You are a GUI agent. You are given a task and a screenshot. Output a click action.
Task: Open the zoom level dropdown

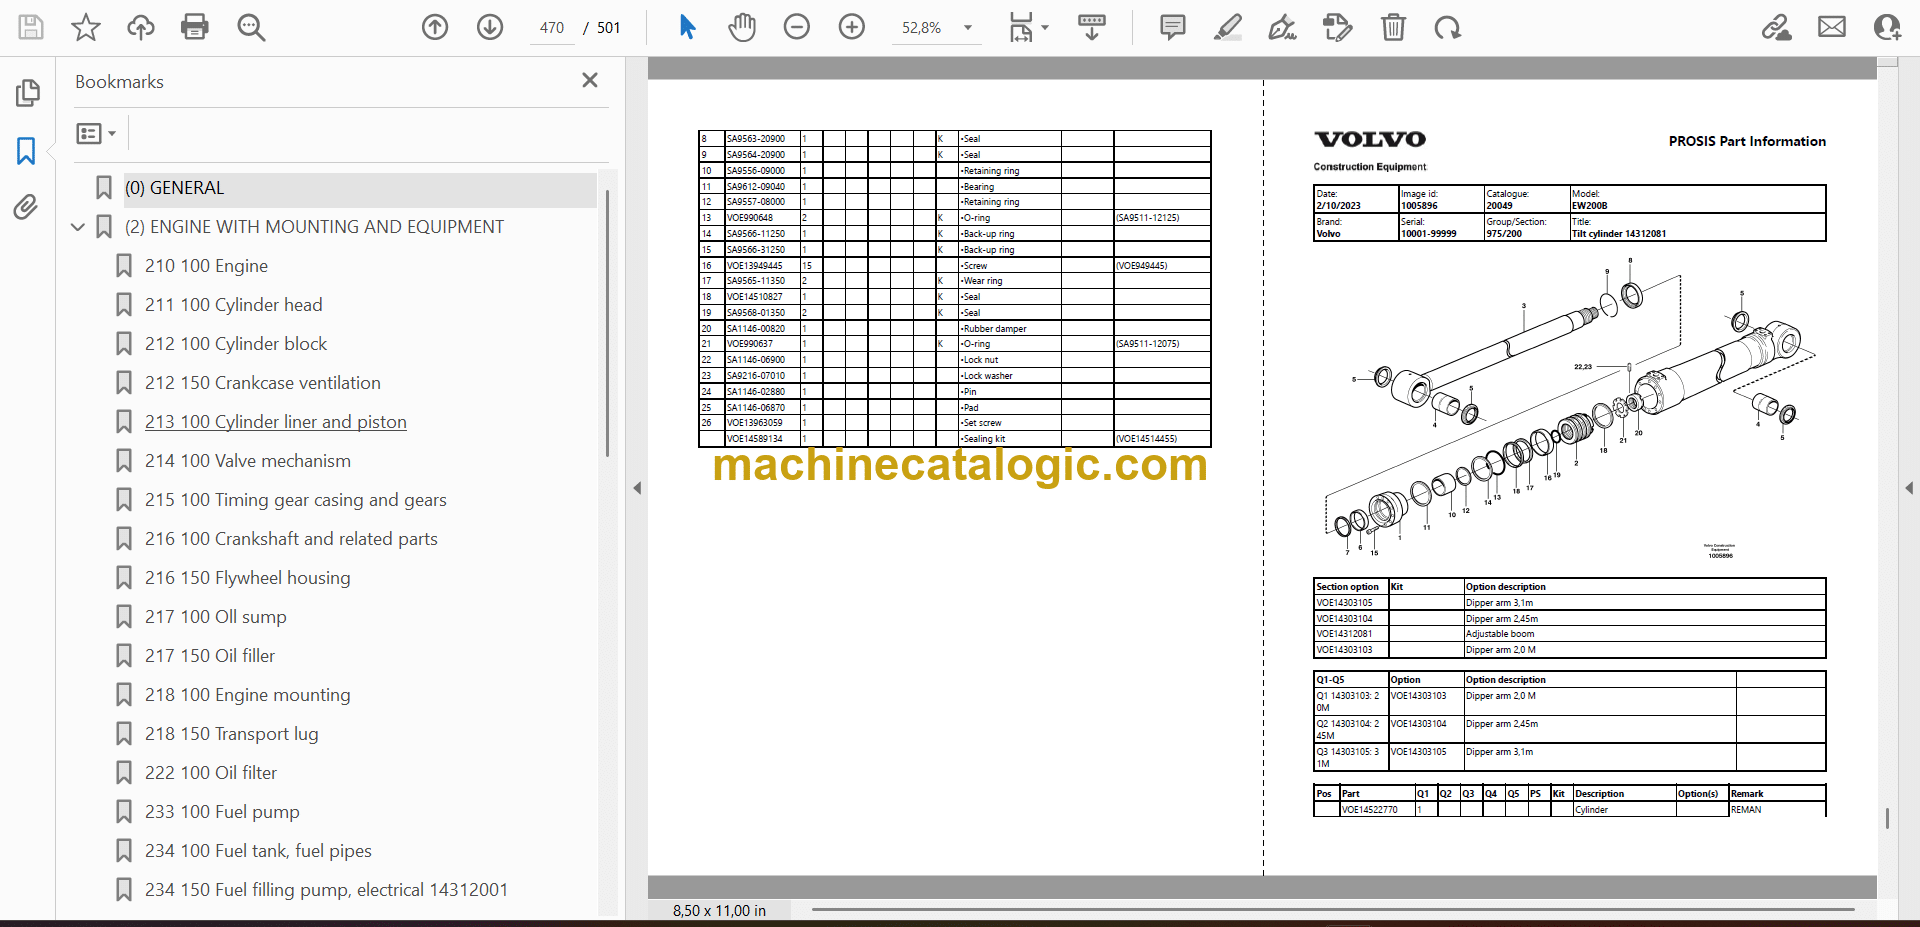click(x=968, y=28)
